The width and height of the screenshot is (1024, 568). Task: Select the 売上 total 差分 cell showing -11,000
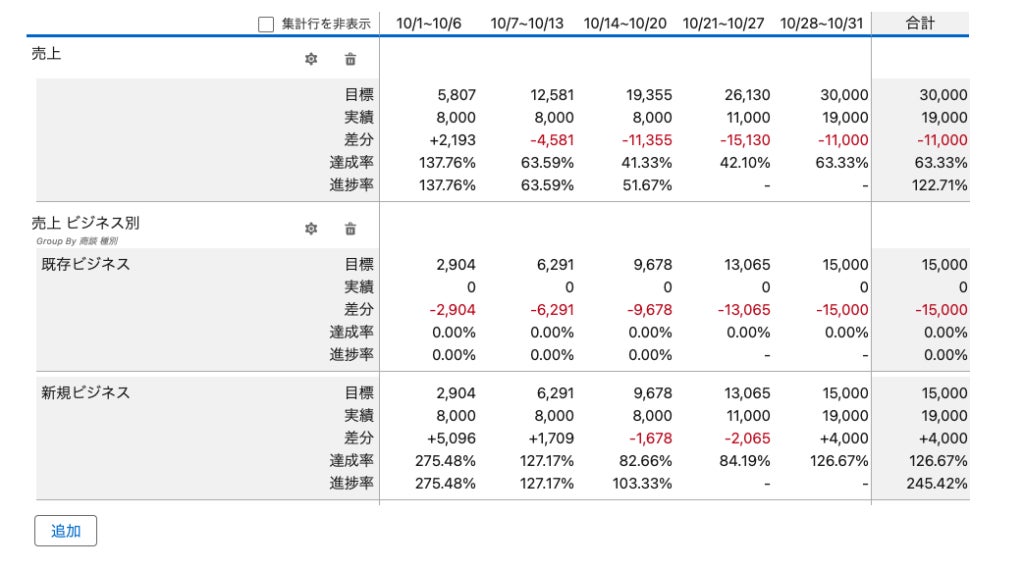click(941, 140)
